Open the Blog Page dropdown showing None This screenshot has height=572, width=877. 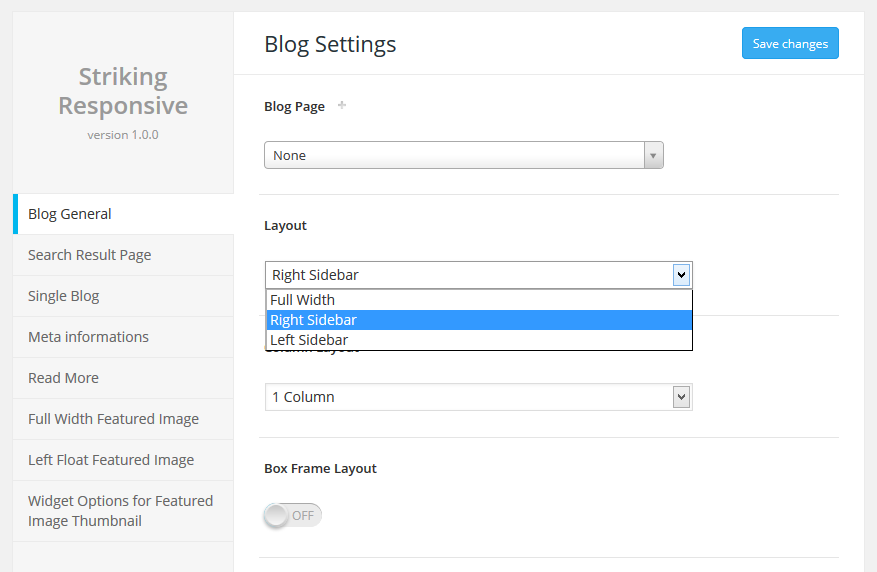pyautogui.click(x=455, y=155)
